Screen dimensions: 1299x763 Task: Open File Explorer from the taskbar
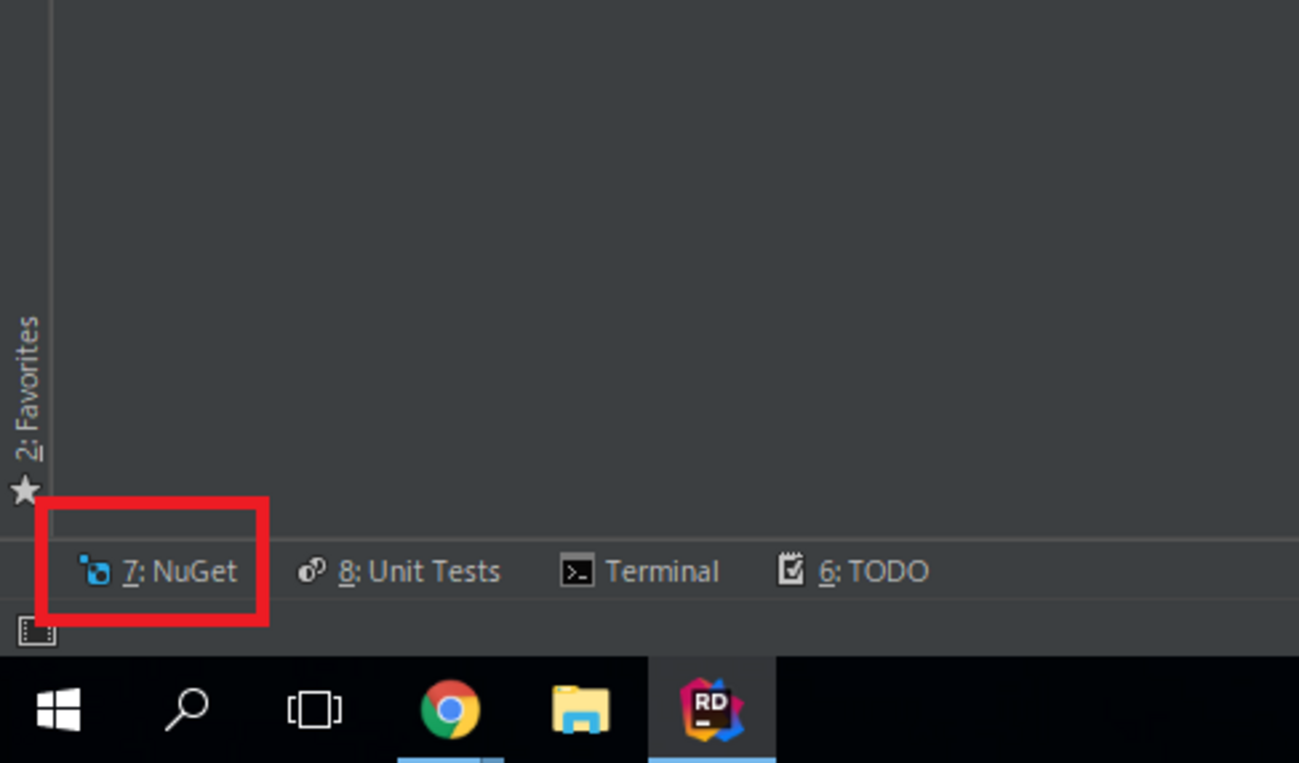click(x=581, y=710)
